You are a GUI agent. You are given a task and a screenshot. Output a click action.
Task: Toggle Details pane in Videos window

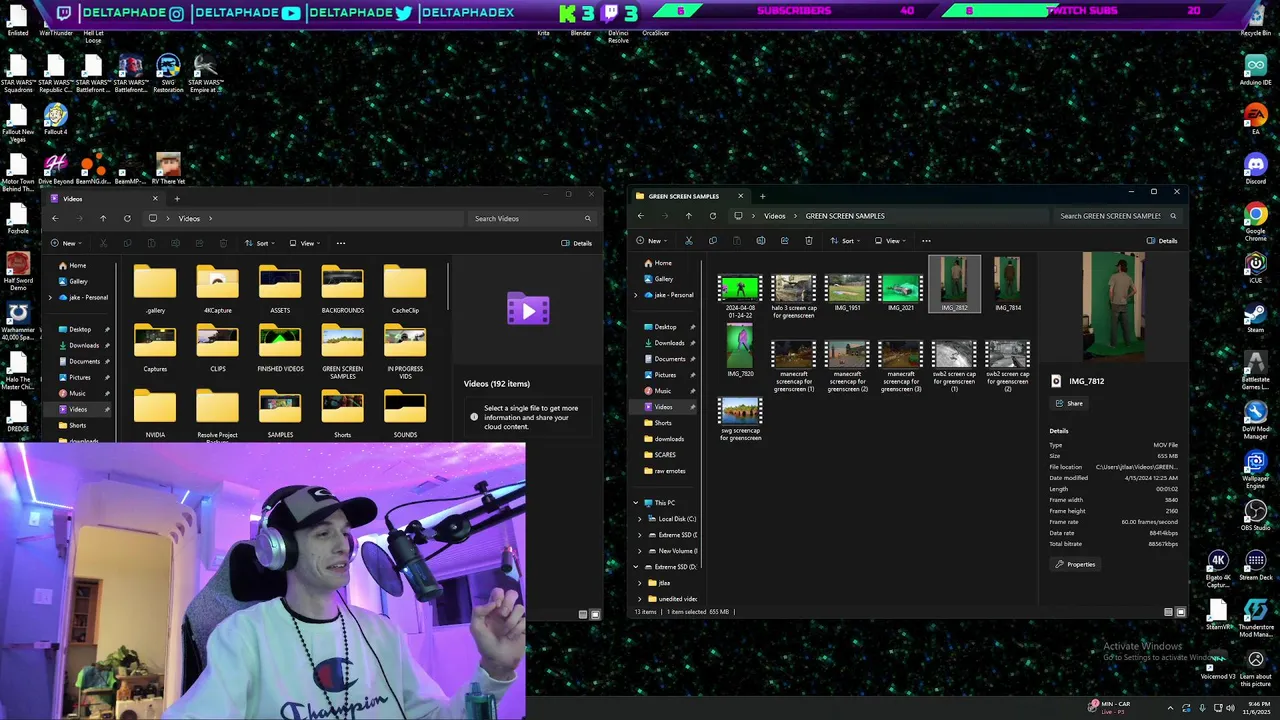(x=577, y=243)
